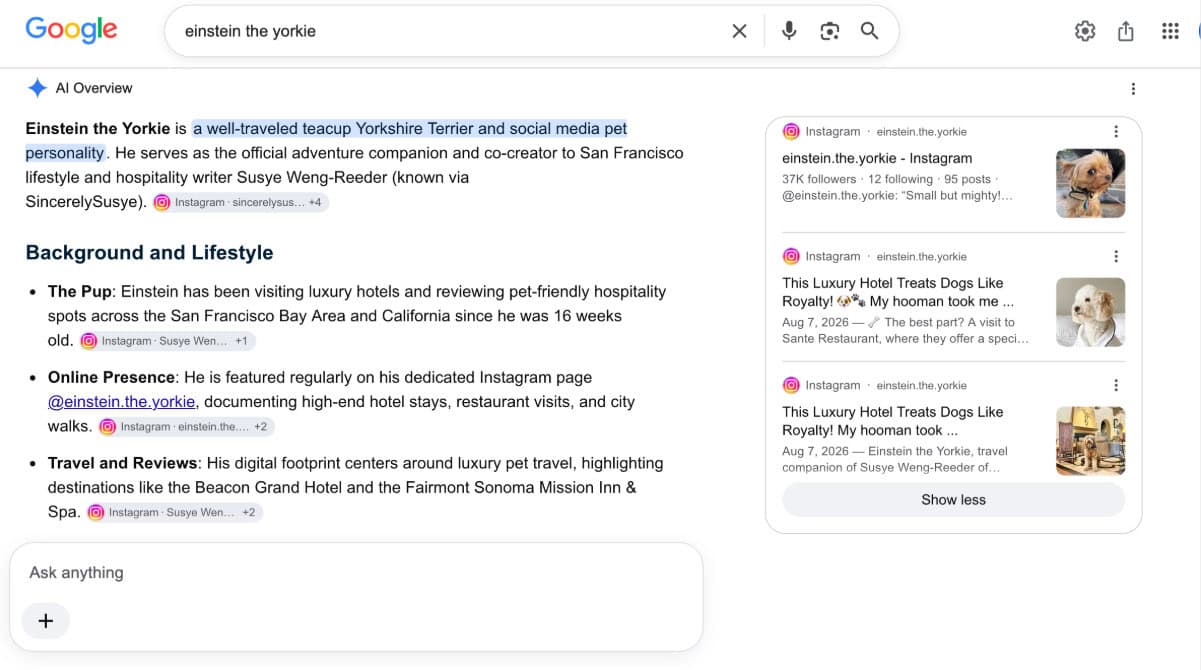Click Instagram icon on first source card
Viewport: 1201px width, 670px height.
click(791, 131)
